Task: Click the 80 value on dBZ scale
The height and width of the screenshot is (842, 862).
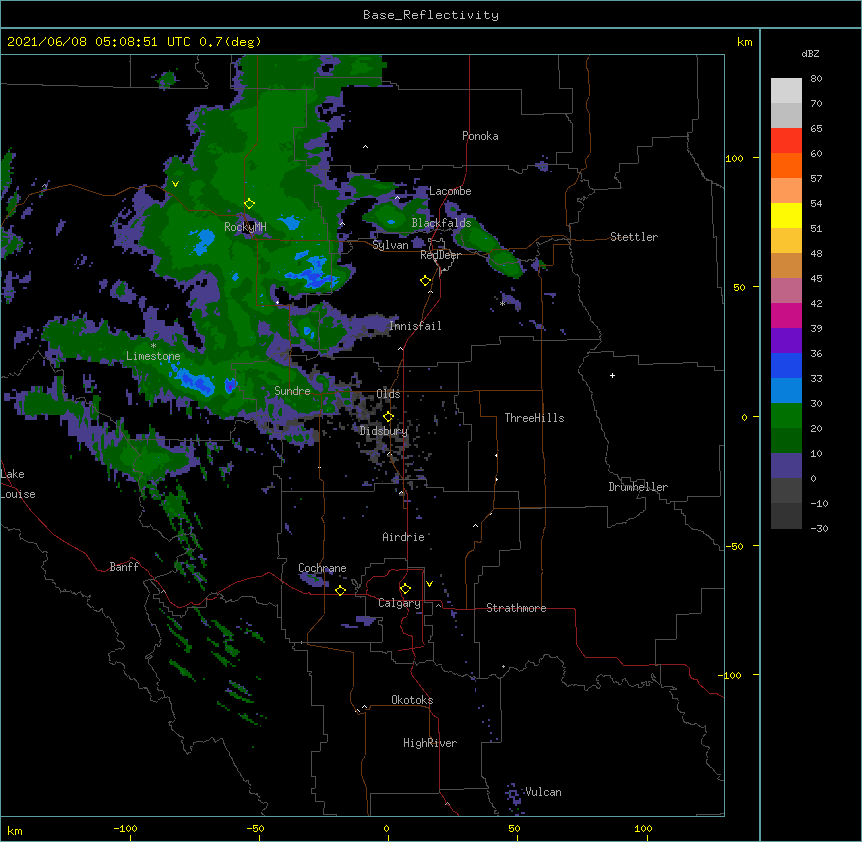Action: coord(816,79)
